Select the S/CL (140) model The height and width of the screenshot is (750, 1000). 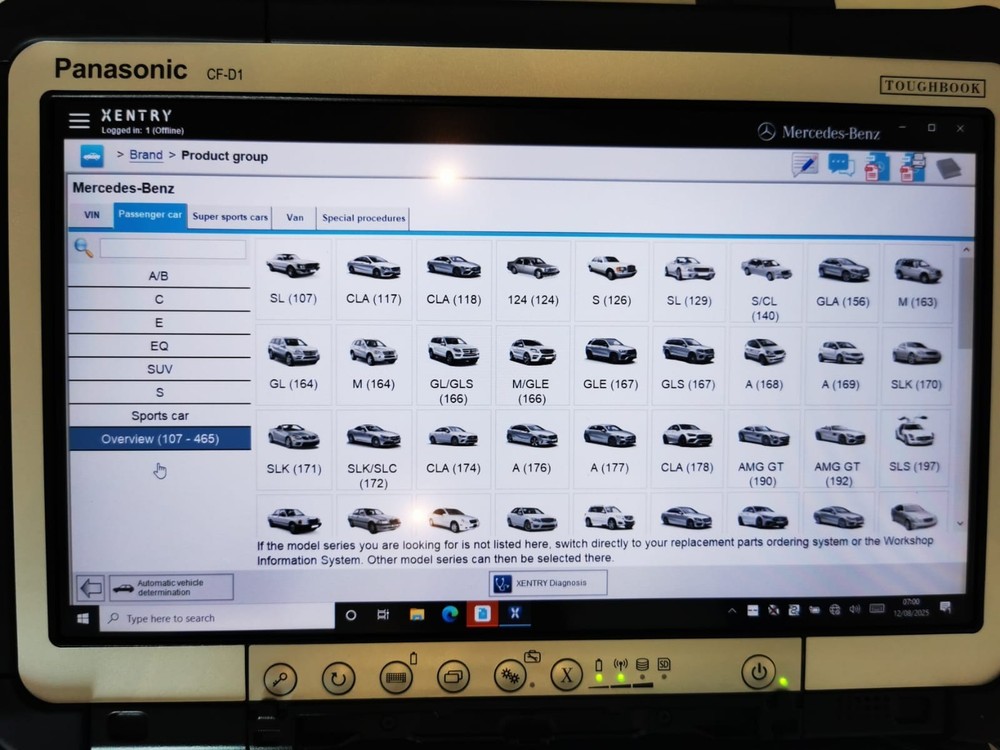(x=765, y=283)
